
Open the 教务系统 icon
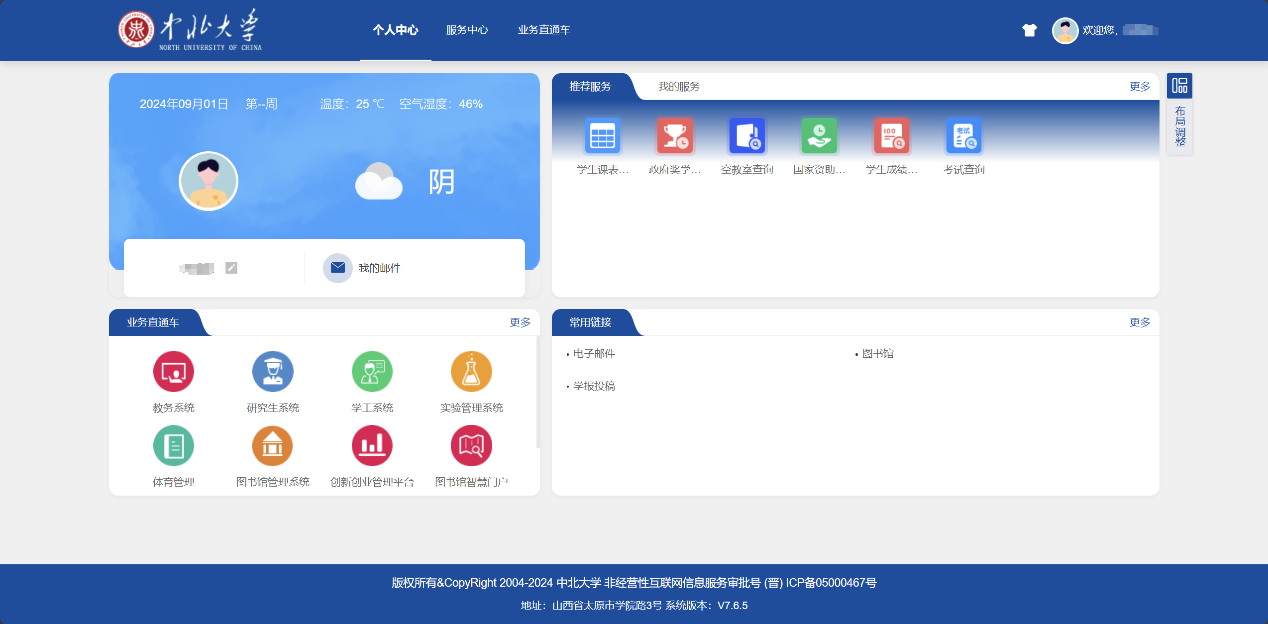[x=173, y=372]
